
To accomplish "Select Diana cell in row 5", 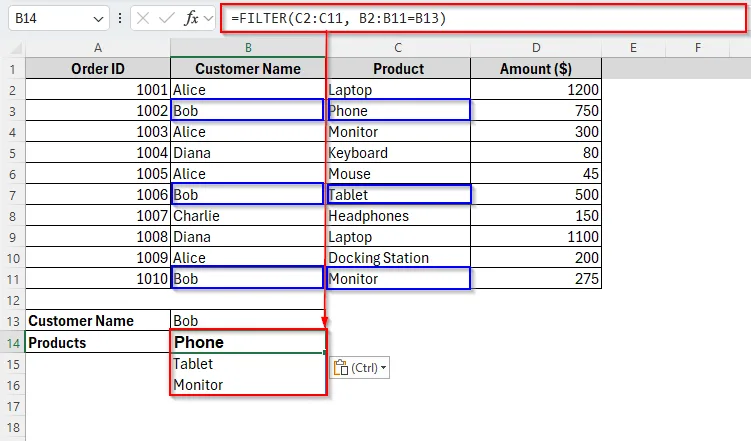I will [248, 153].
